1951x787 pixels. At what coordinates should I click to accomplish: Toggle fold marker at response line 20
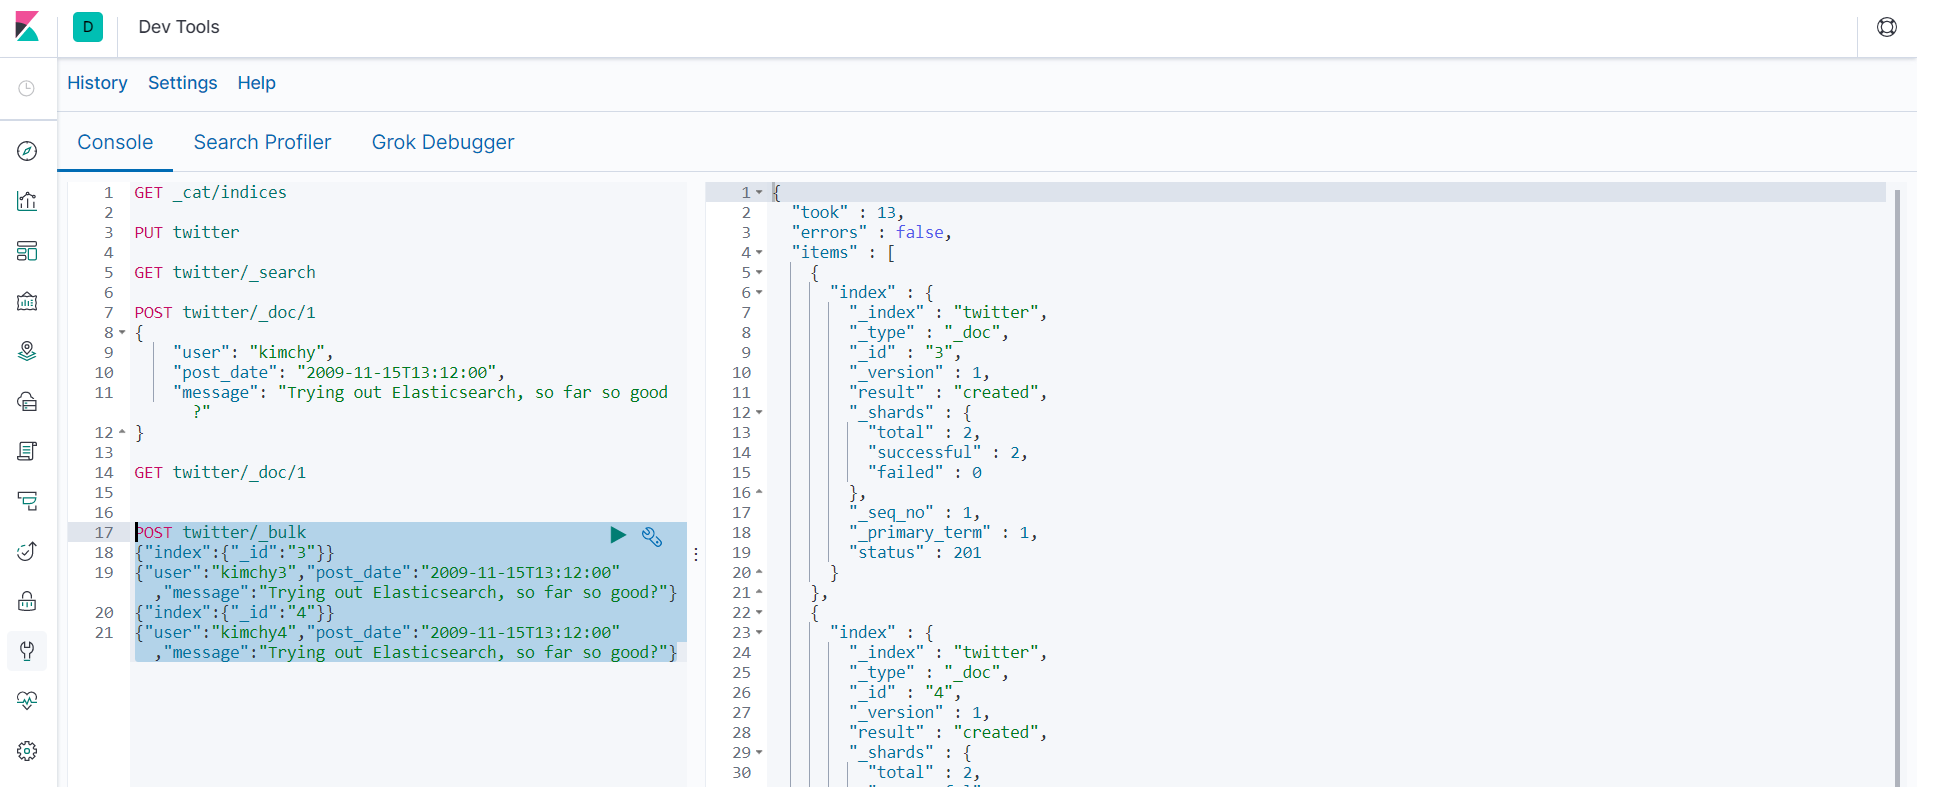[759, 572]
